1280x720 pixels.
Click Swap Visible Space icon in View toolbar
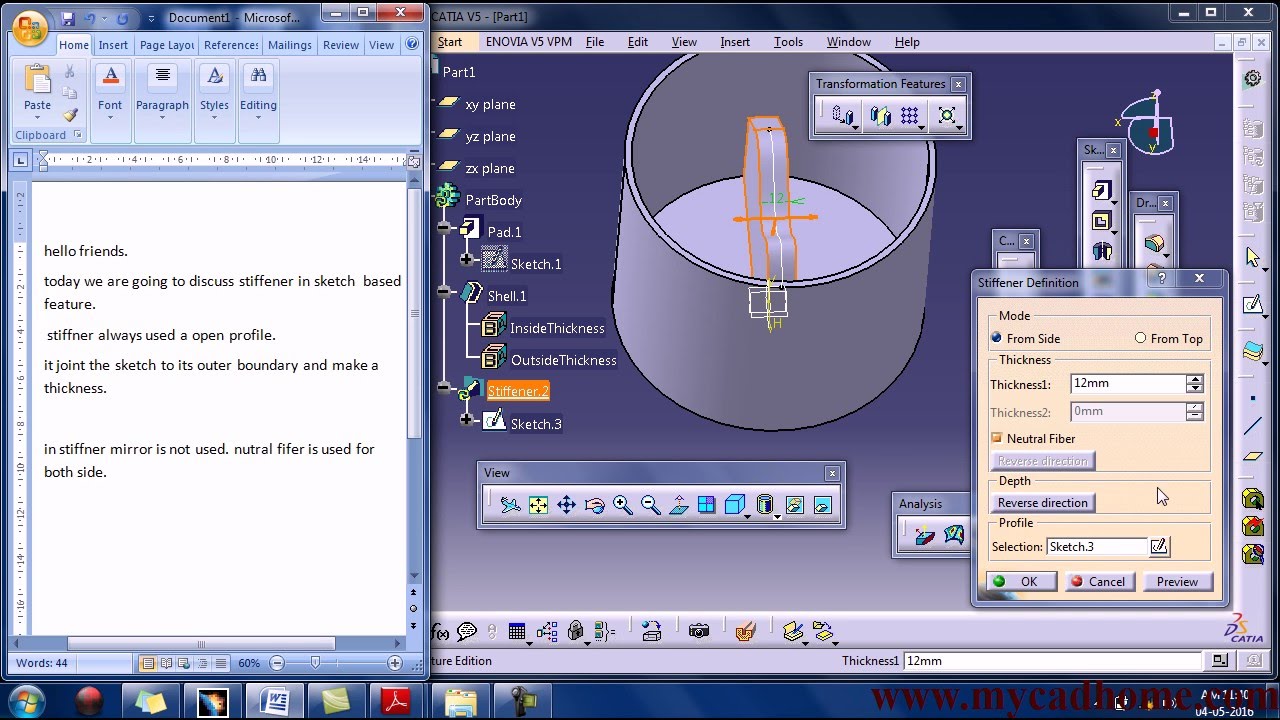click(x=823, y=506)
